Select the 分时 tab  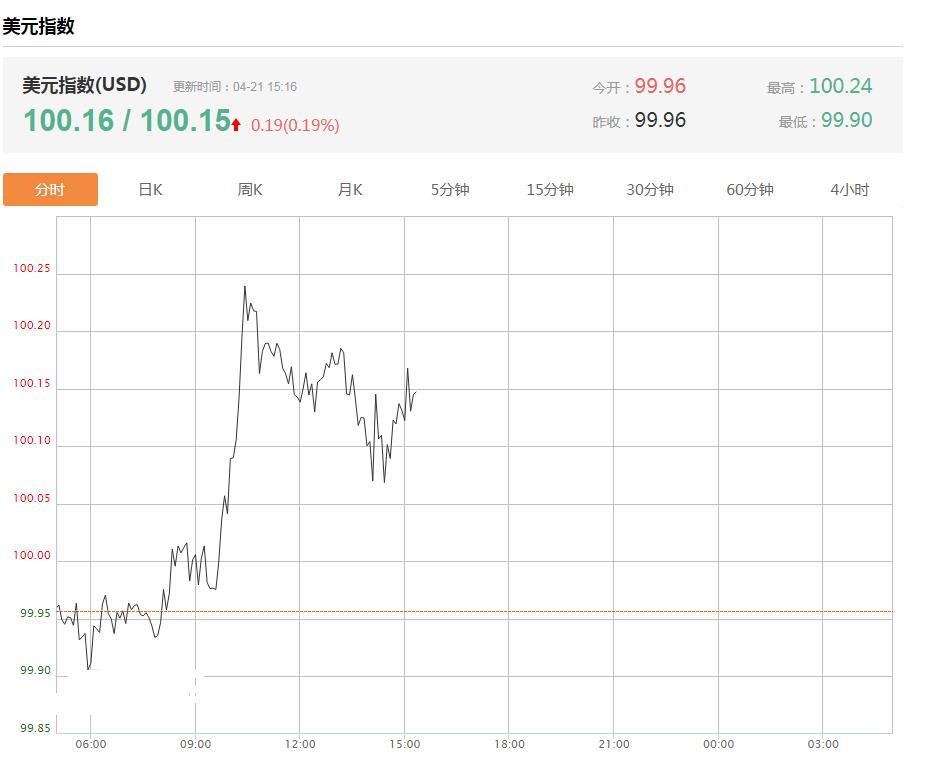pos(50,190)
